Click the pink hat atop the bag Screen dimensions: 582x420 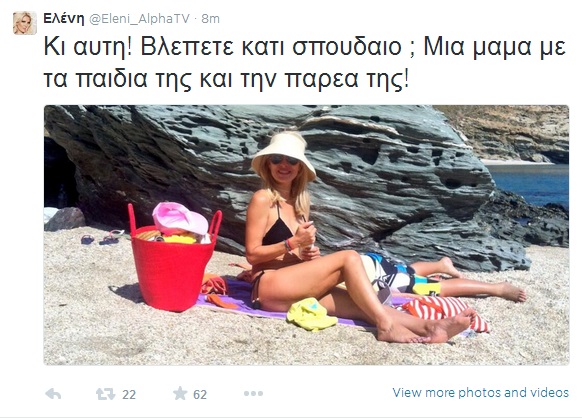180,219
